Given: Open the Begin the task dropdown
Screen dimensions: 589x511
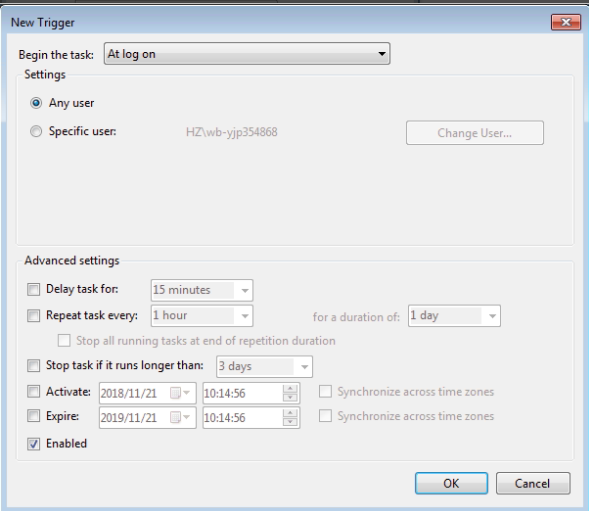Looking at the screenshot, I should 247,54.
